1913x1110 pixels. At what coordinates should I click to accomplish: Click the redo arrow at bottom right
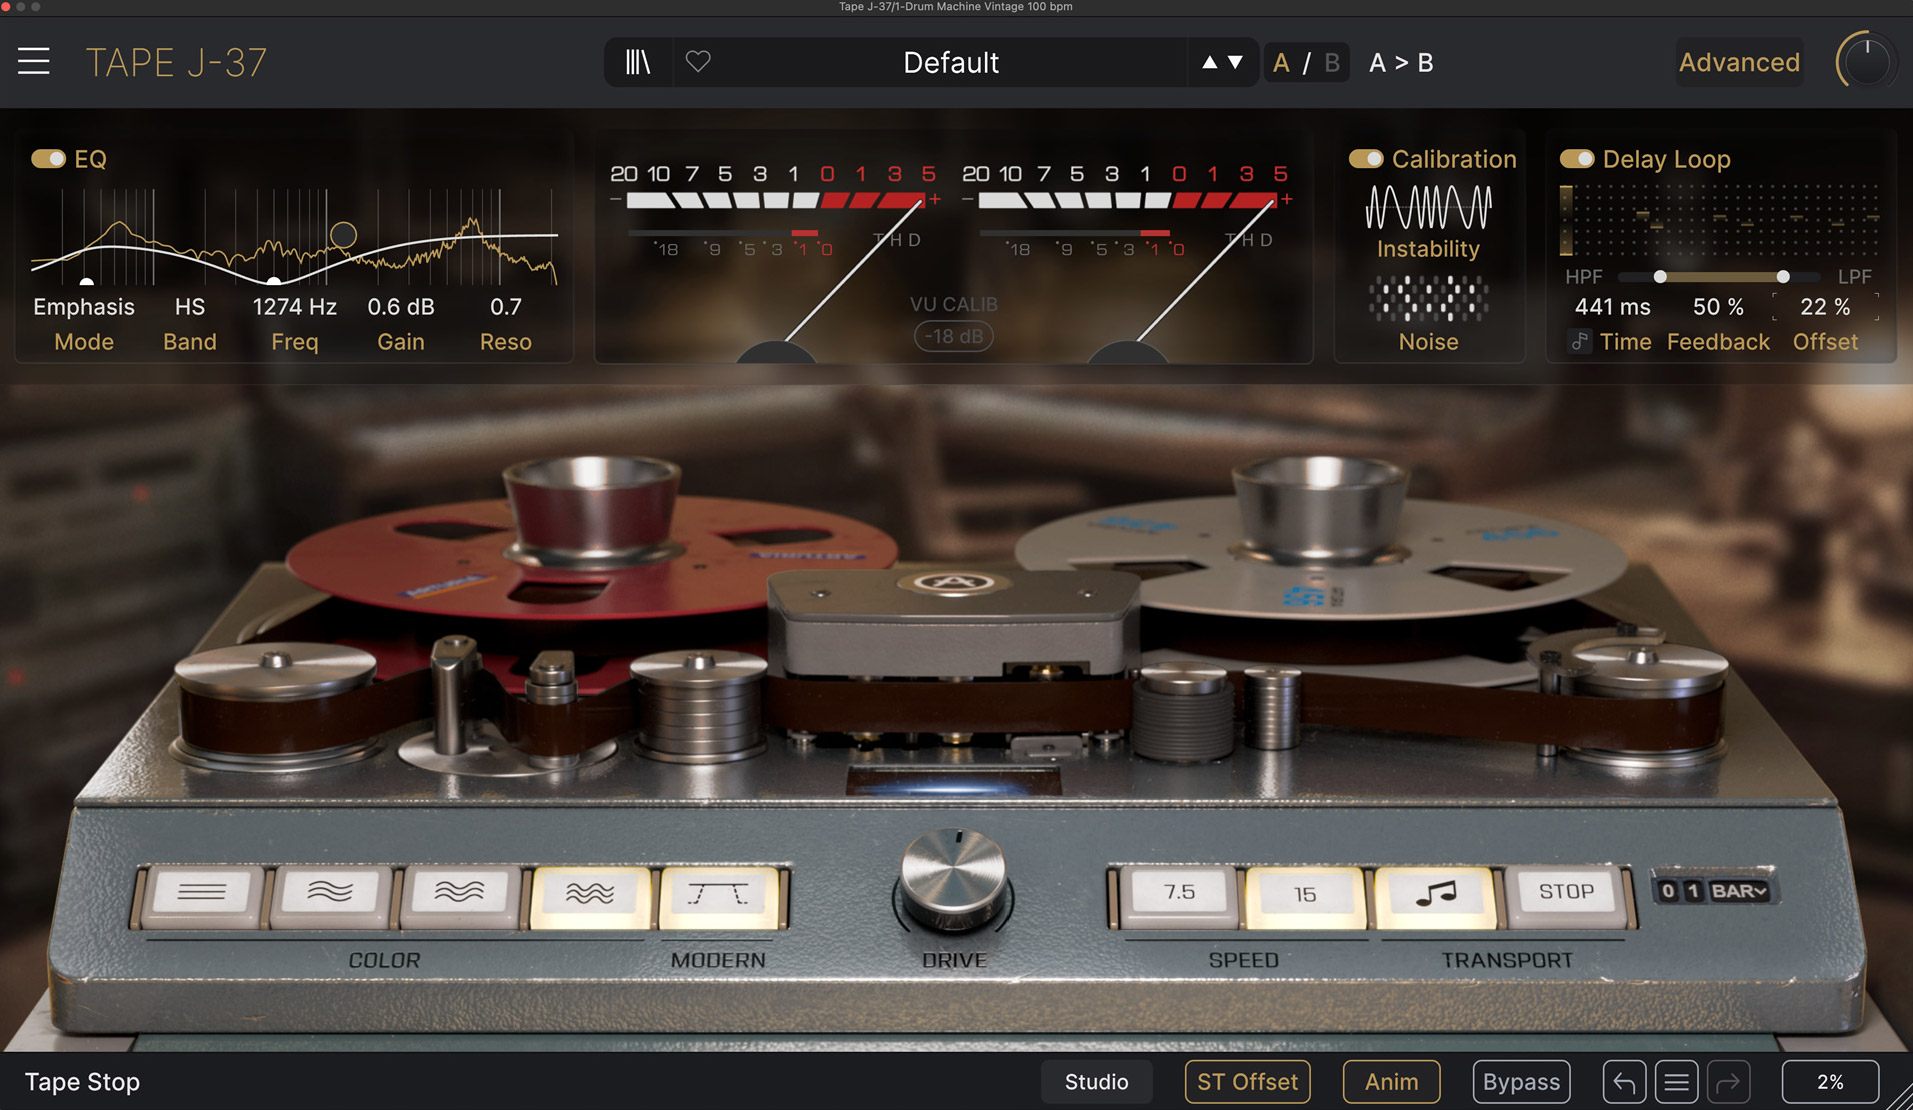tap(1729, 1081)
